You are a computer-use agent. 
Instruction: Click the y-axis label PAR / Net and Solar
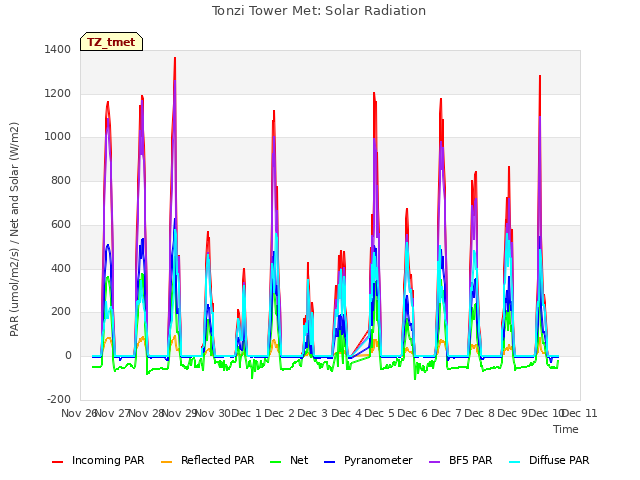pyautogui.click(x=14, y=229)
